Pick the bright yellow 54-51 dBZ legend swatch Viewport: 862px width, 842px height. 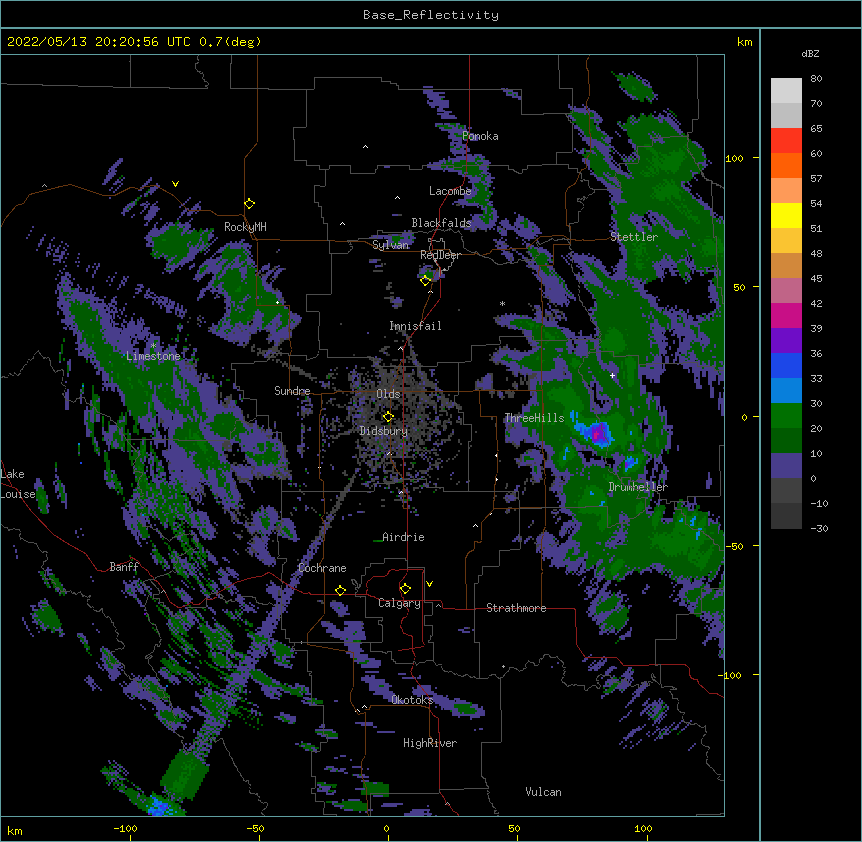pos(786,216)
